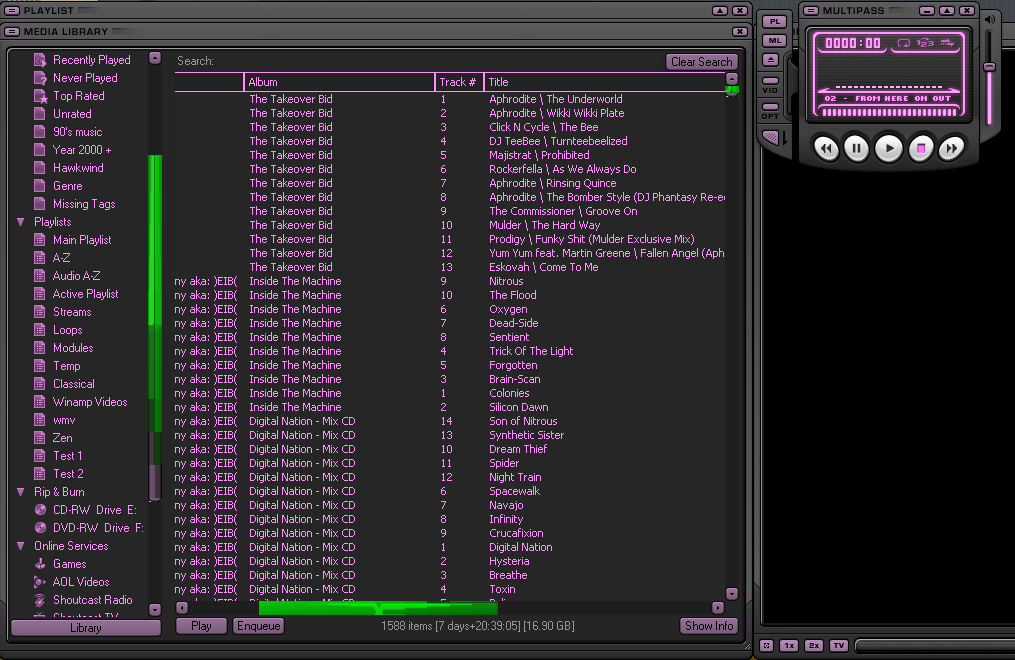Click the Clear Search button

pyautogui.click(x=702, y=61)
